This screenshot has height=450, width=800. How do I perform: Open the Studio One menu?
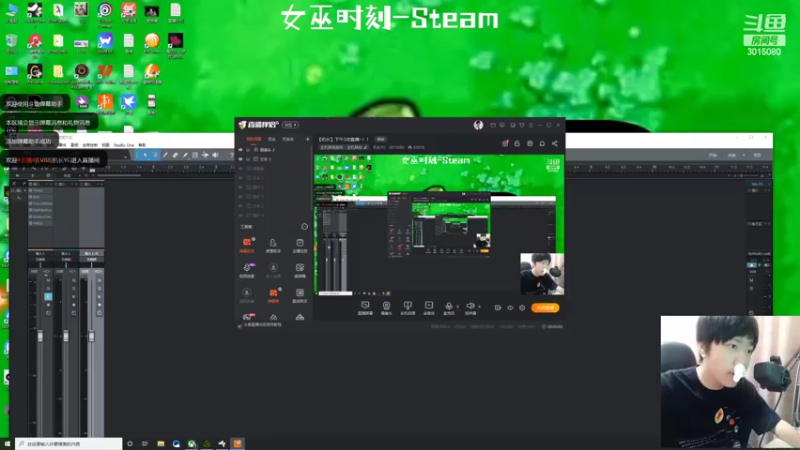click(x=123, y=145)
